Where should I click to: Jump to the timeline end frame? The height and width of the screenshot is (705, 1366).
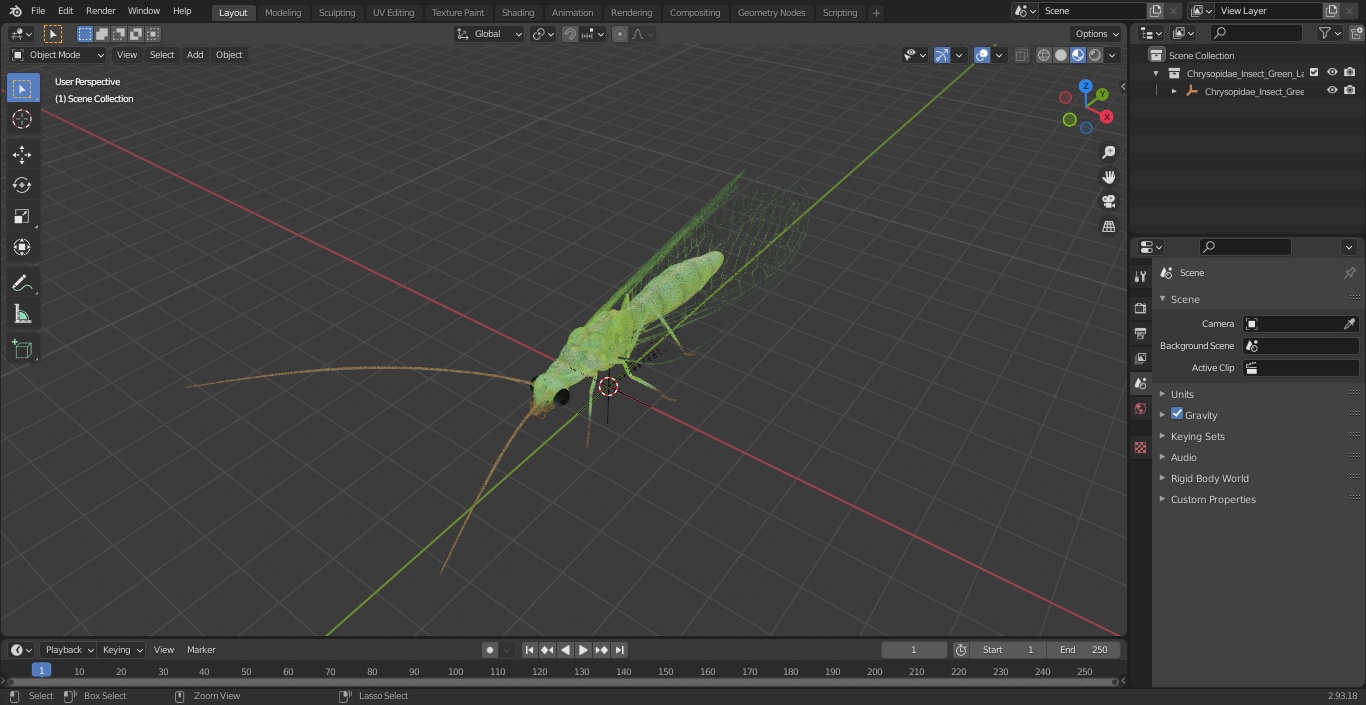click(x=620, y=650)
